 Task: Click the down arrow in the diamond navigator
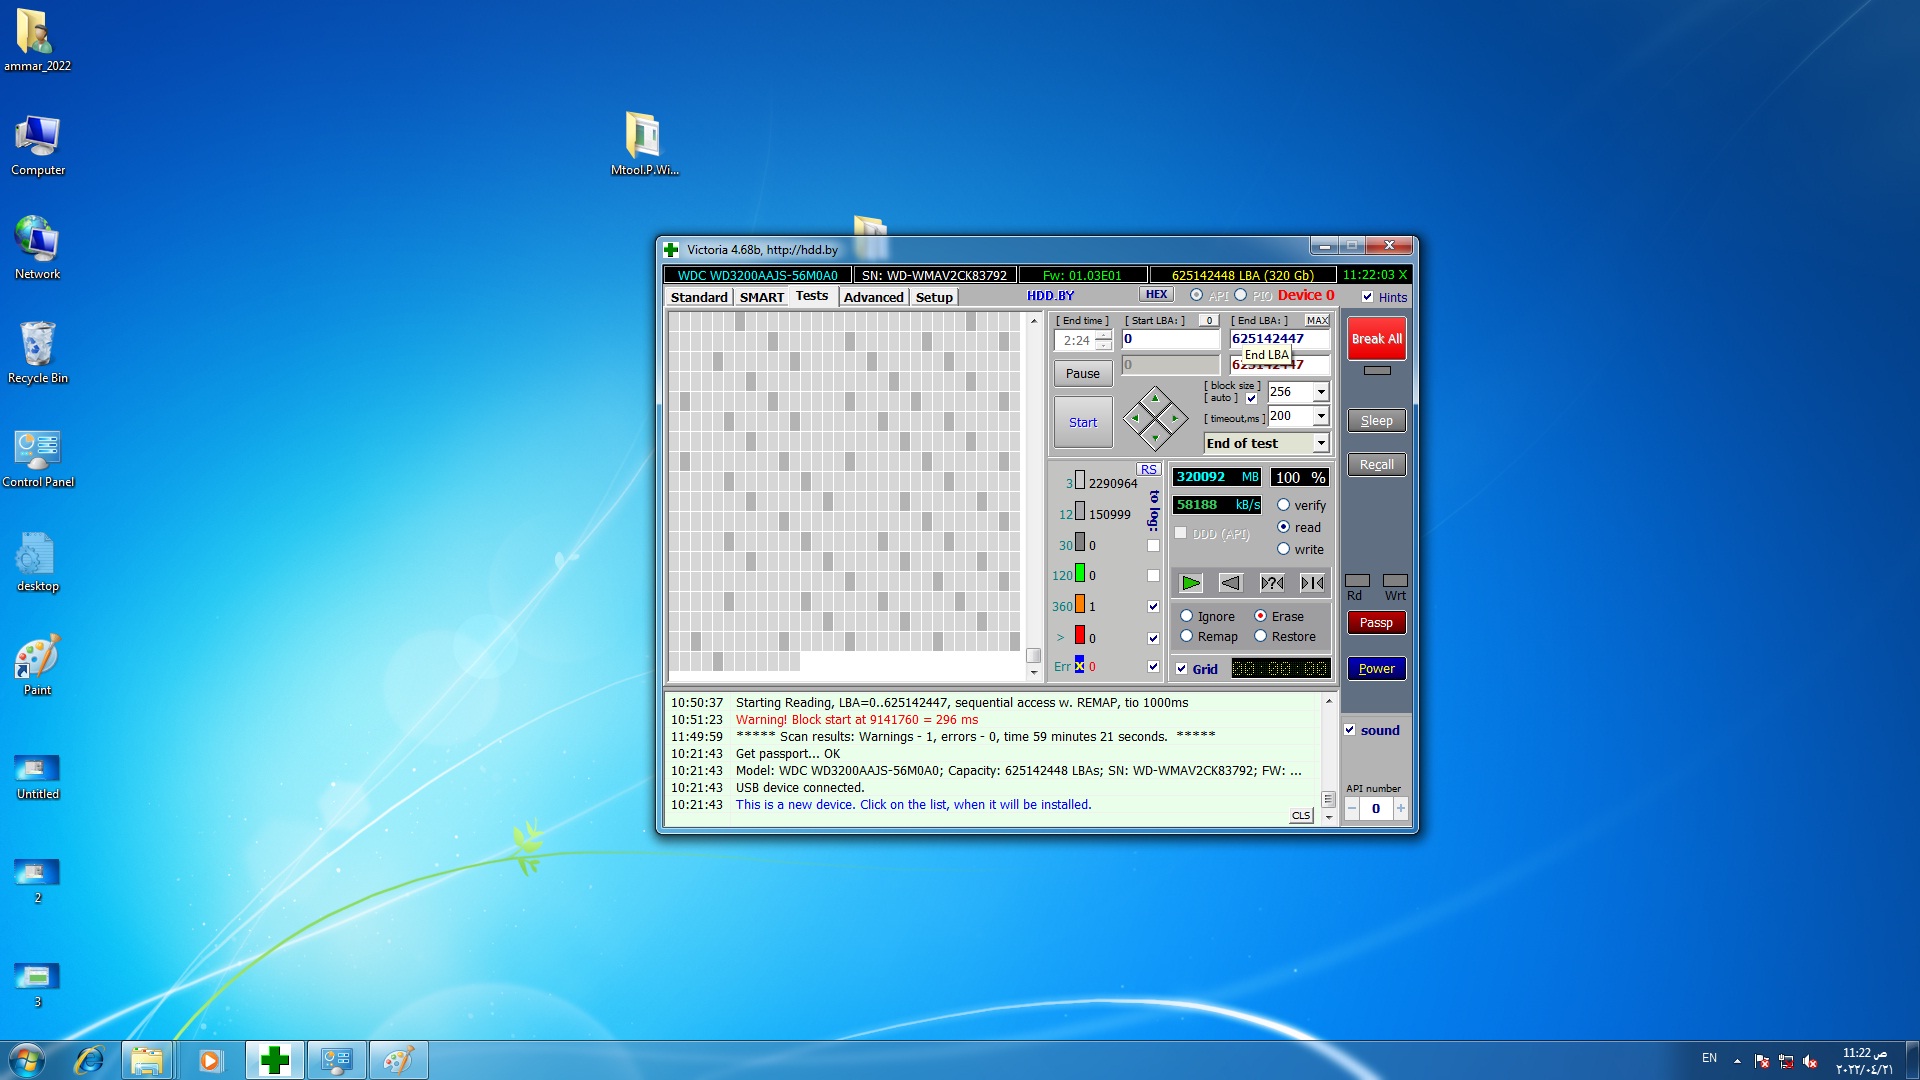click(1155, 438)
